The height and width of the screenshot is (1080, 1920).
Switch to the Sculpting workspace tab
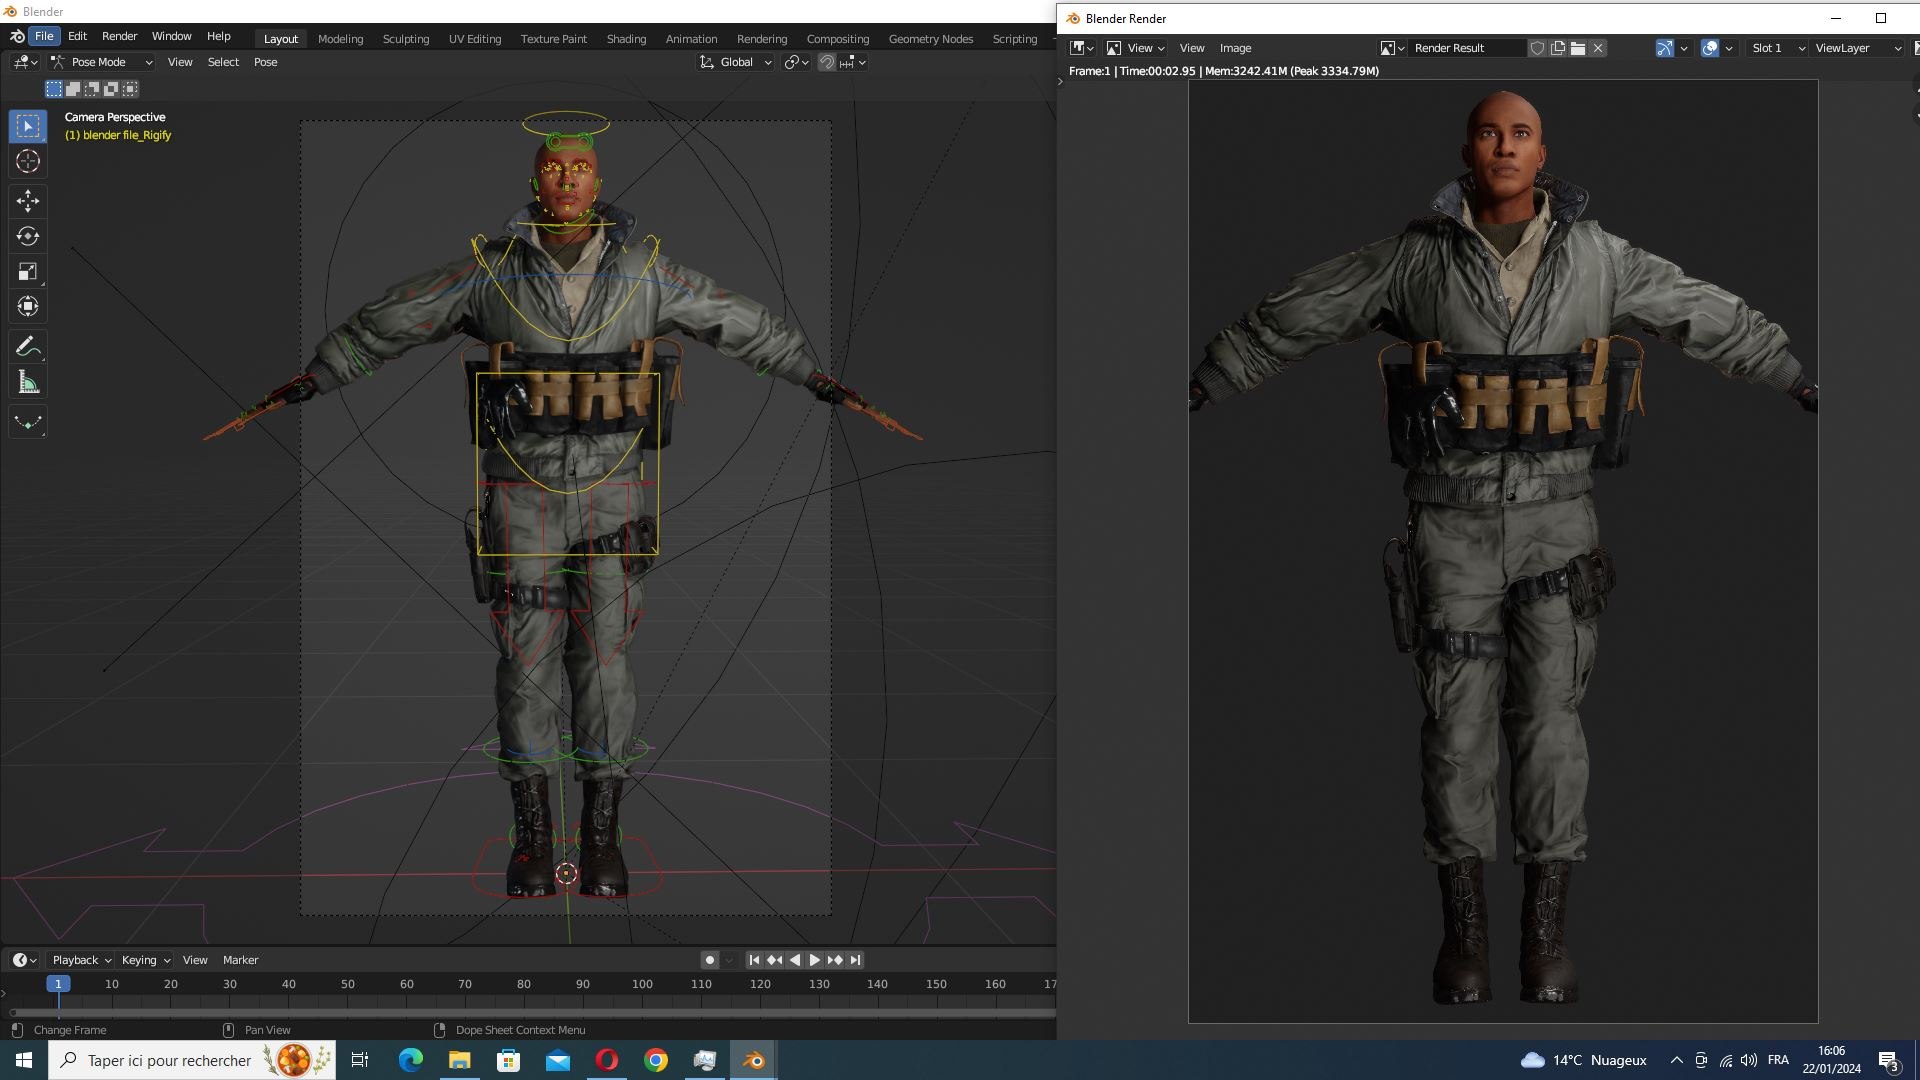(x=406, y=39)
